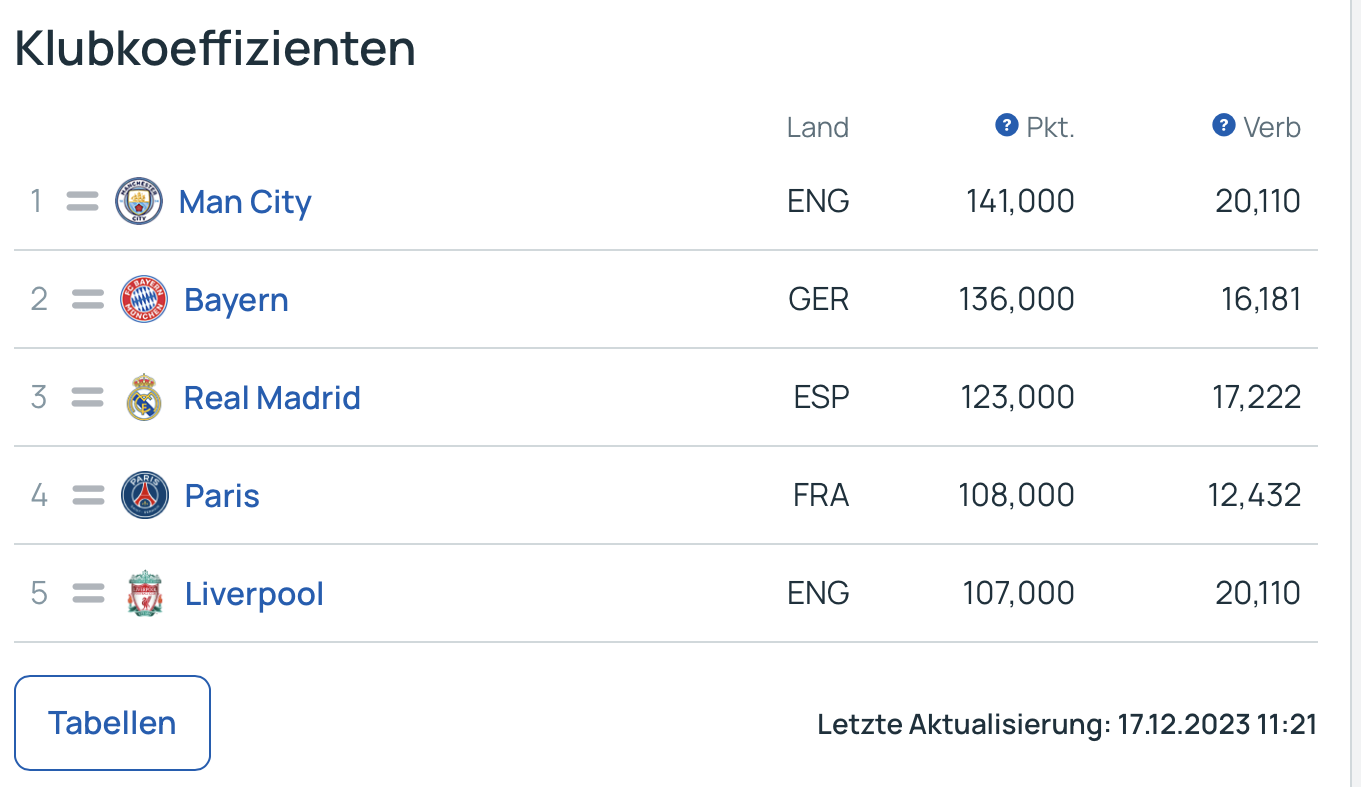Open the Real Madrid club link
This screenshot has height=787, width=1361.
272,398
